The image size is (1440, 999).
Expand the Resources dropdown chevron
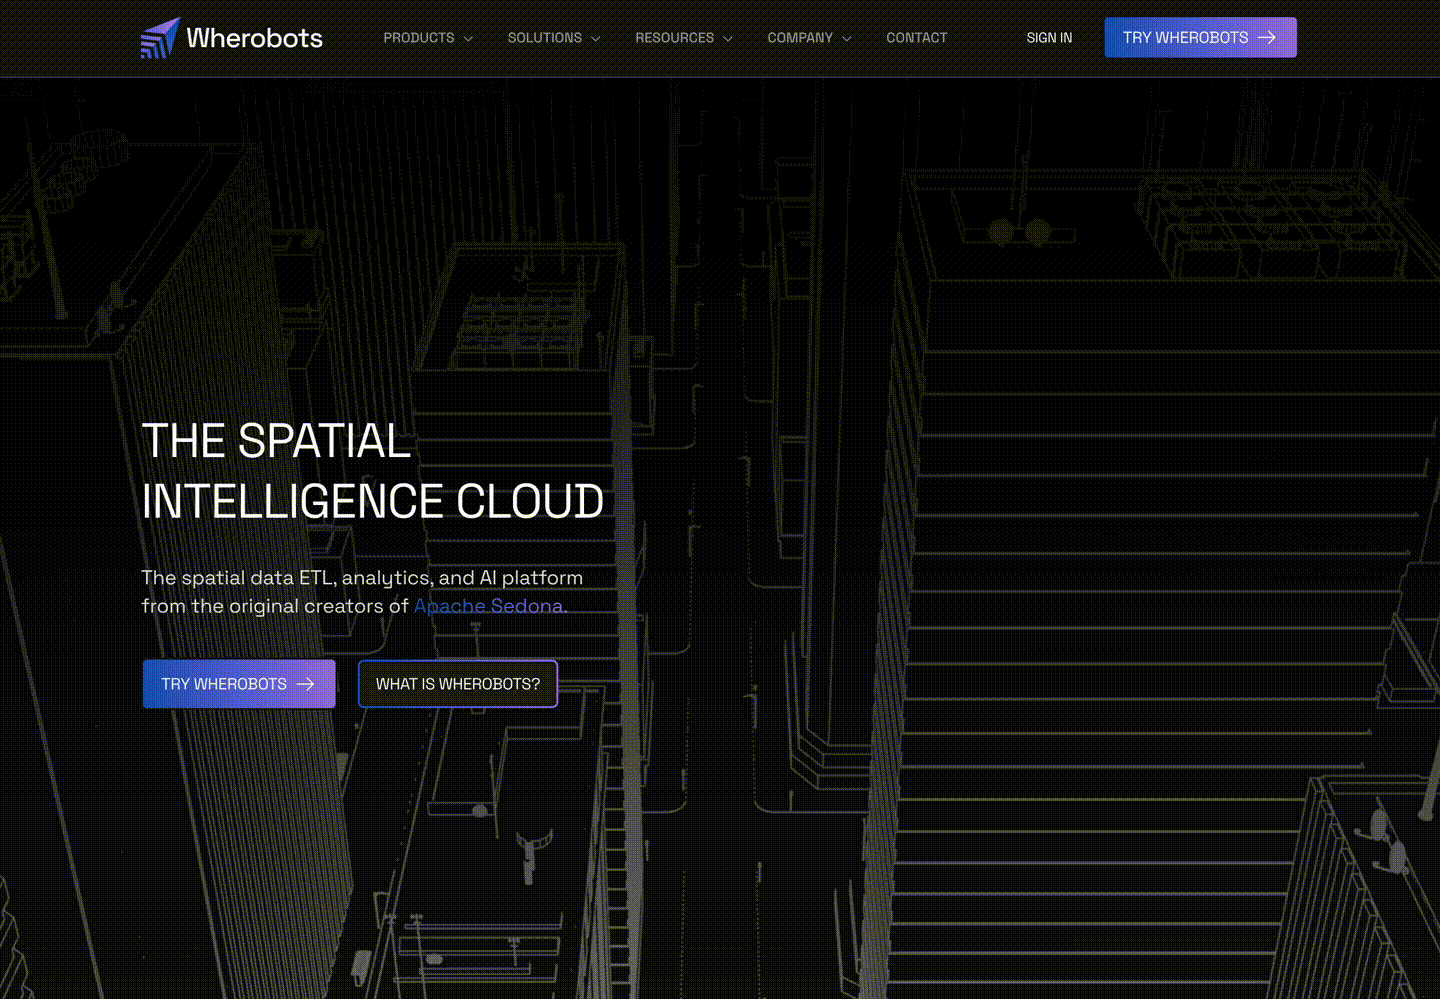[728, 39]
